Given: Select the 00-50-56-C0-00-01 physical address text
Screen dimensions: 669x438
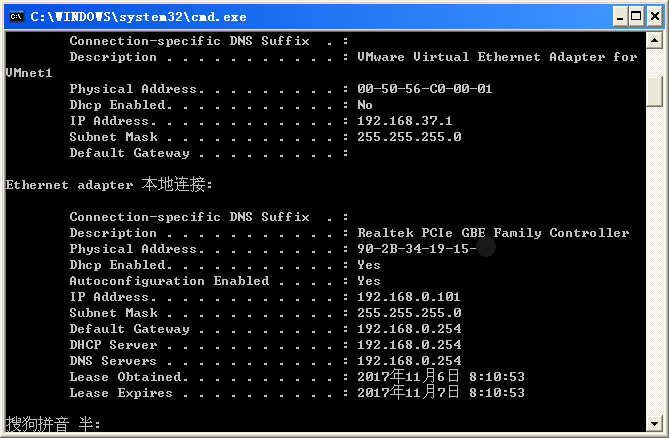Looking at the screenshot, I should tap(425, 89).
